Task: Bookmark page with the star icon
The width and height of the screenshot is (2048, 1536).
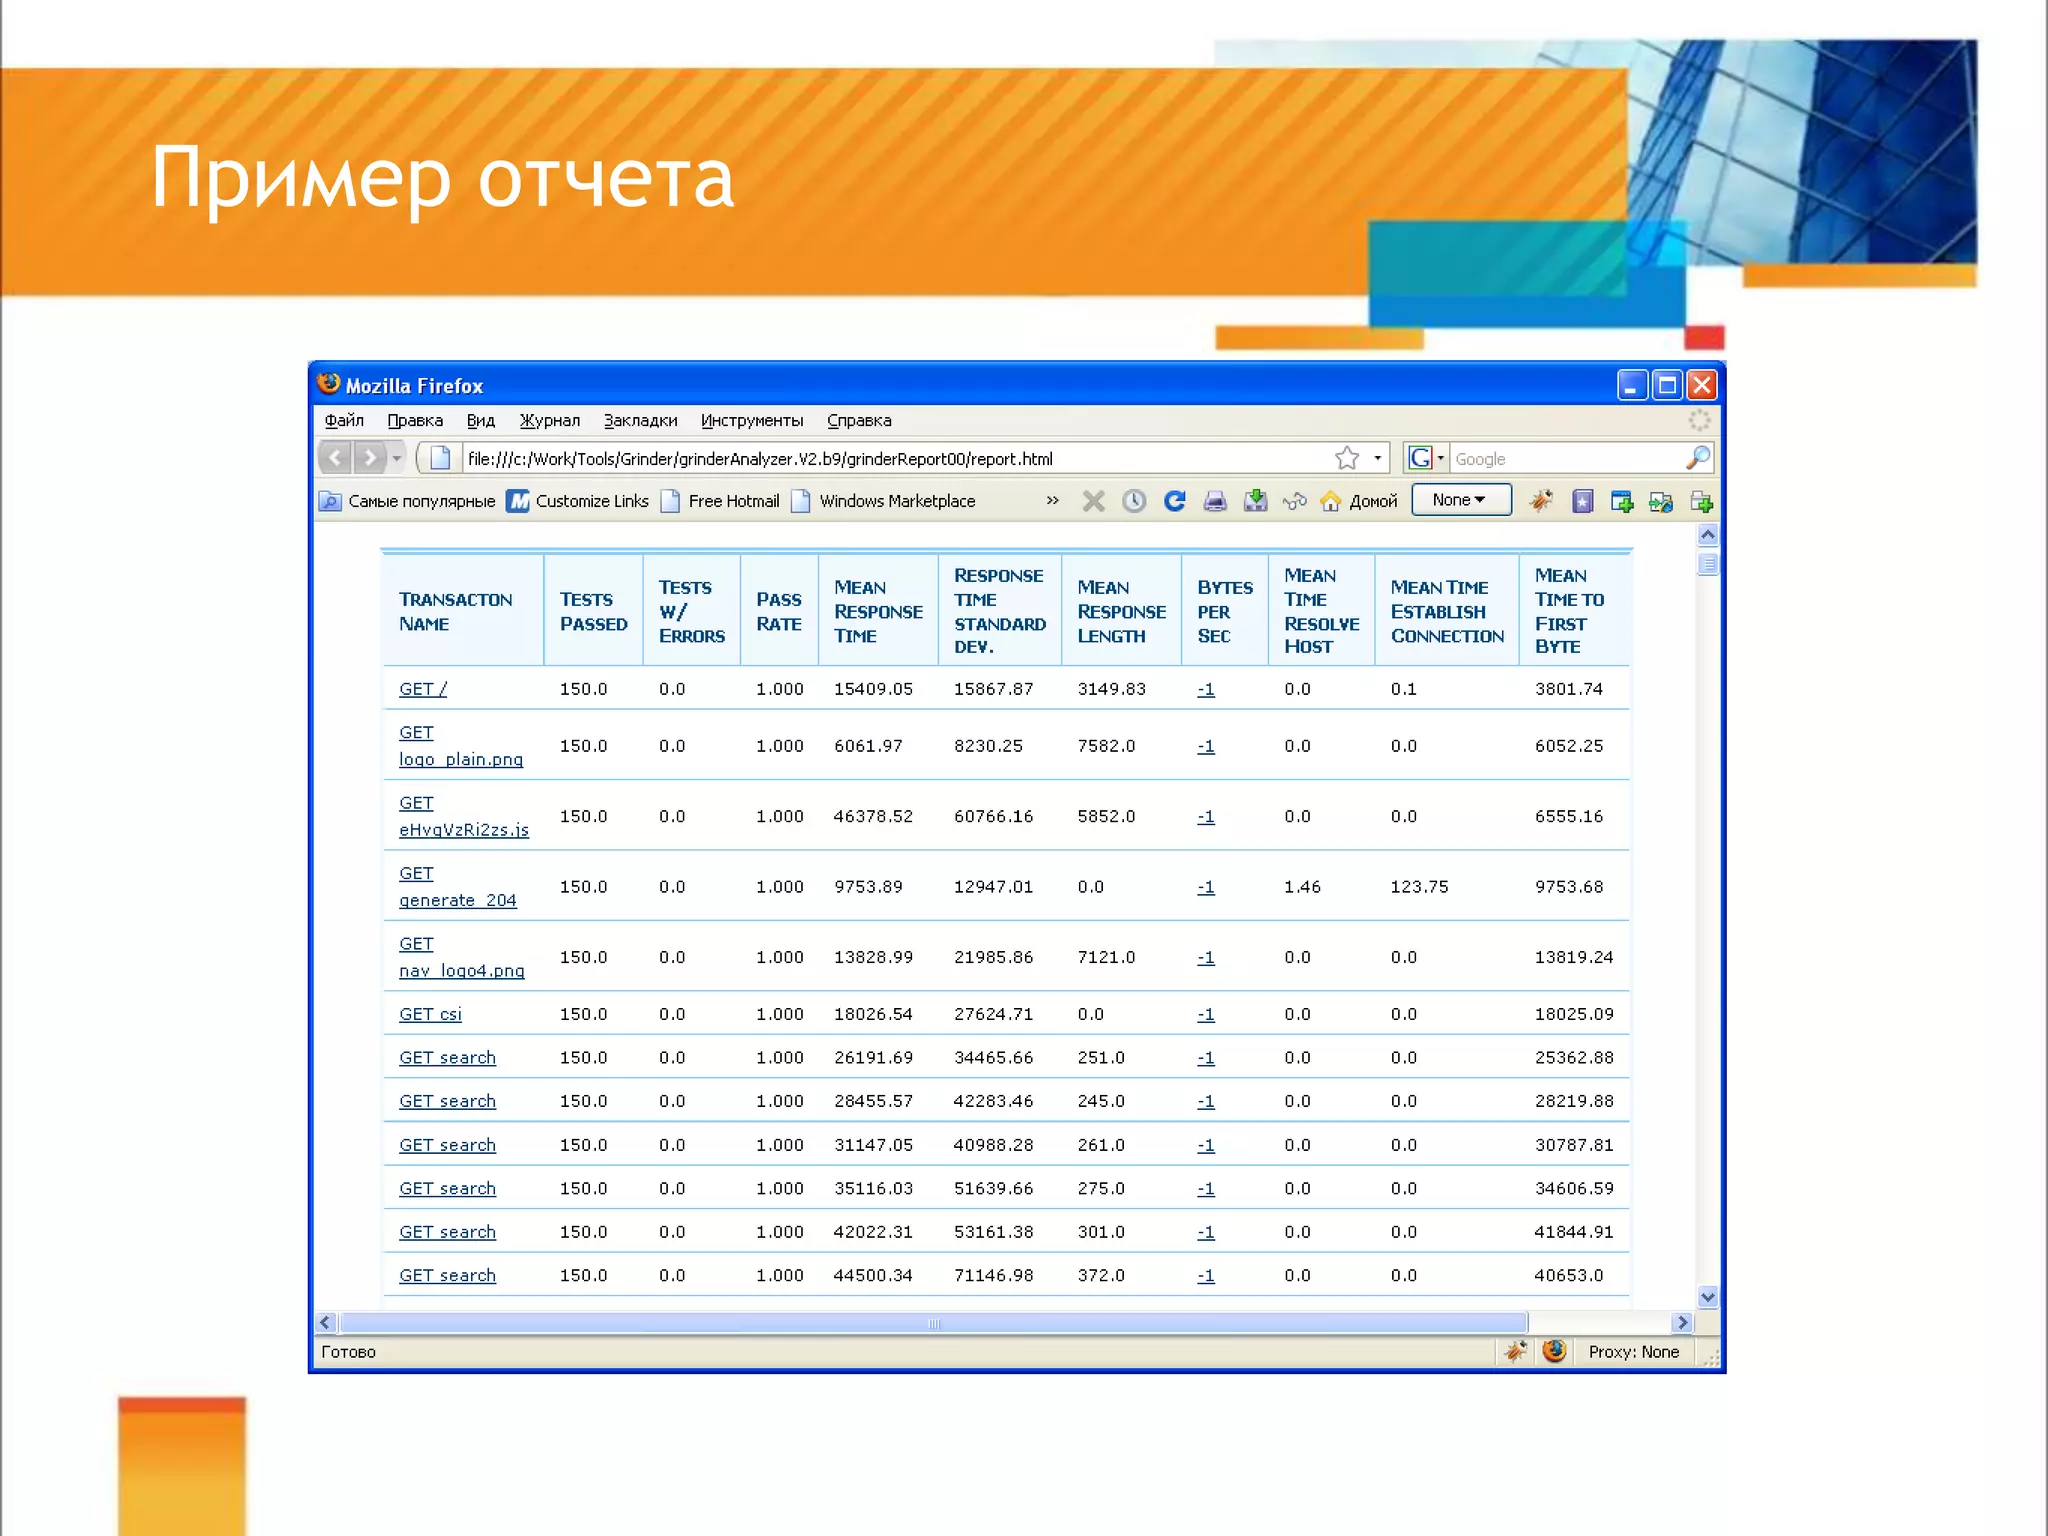Action: [1346, 458]
